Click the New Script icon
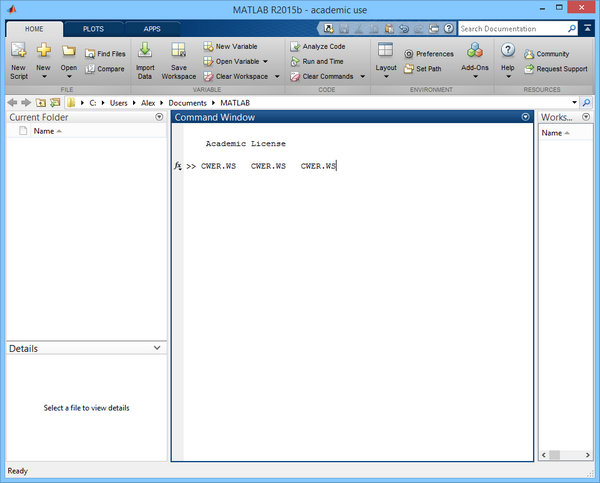This screenshot has width=600, height=483. click(18, 52)
